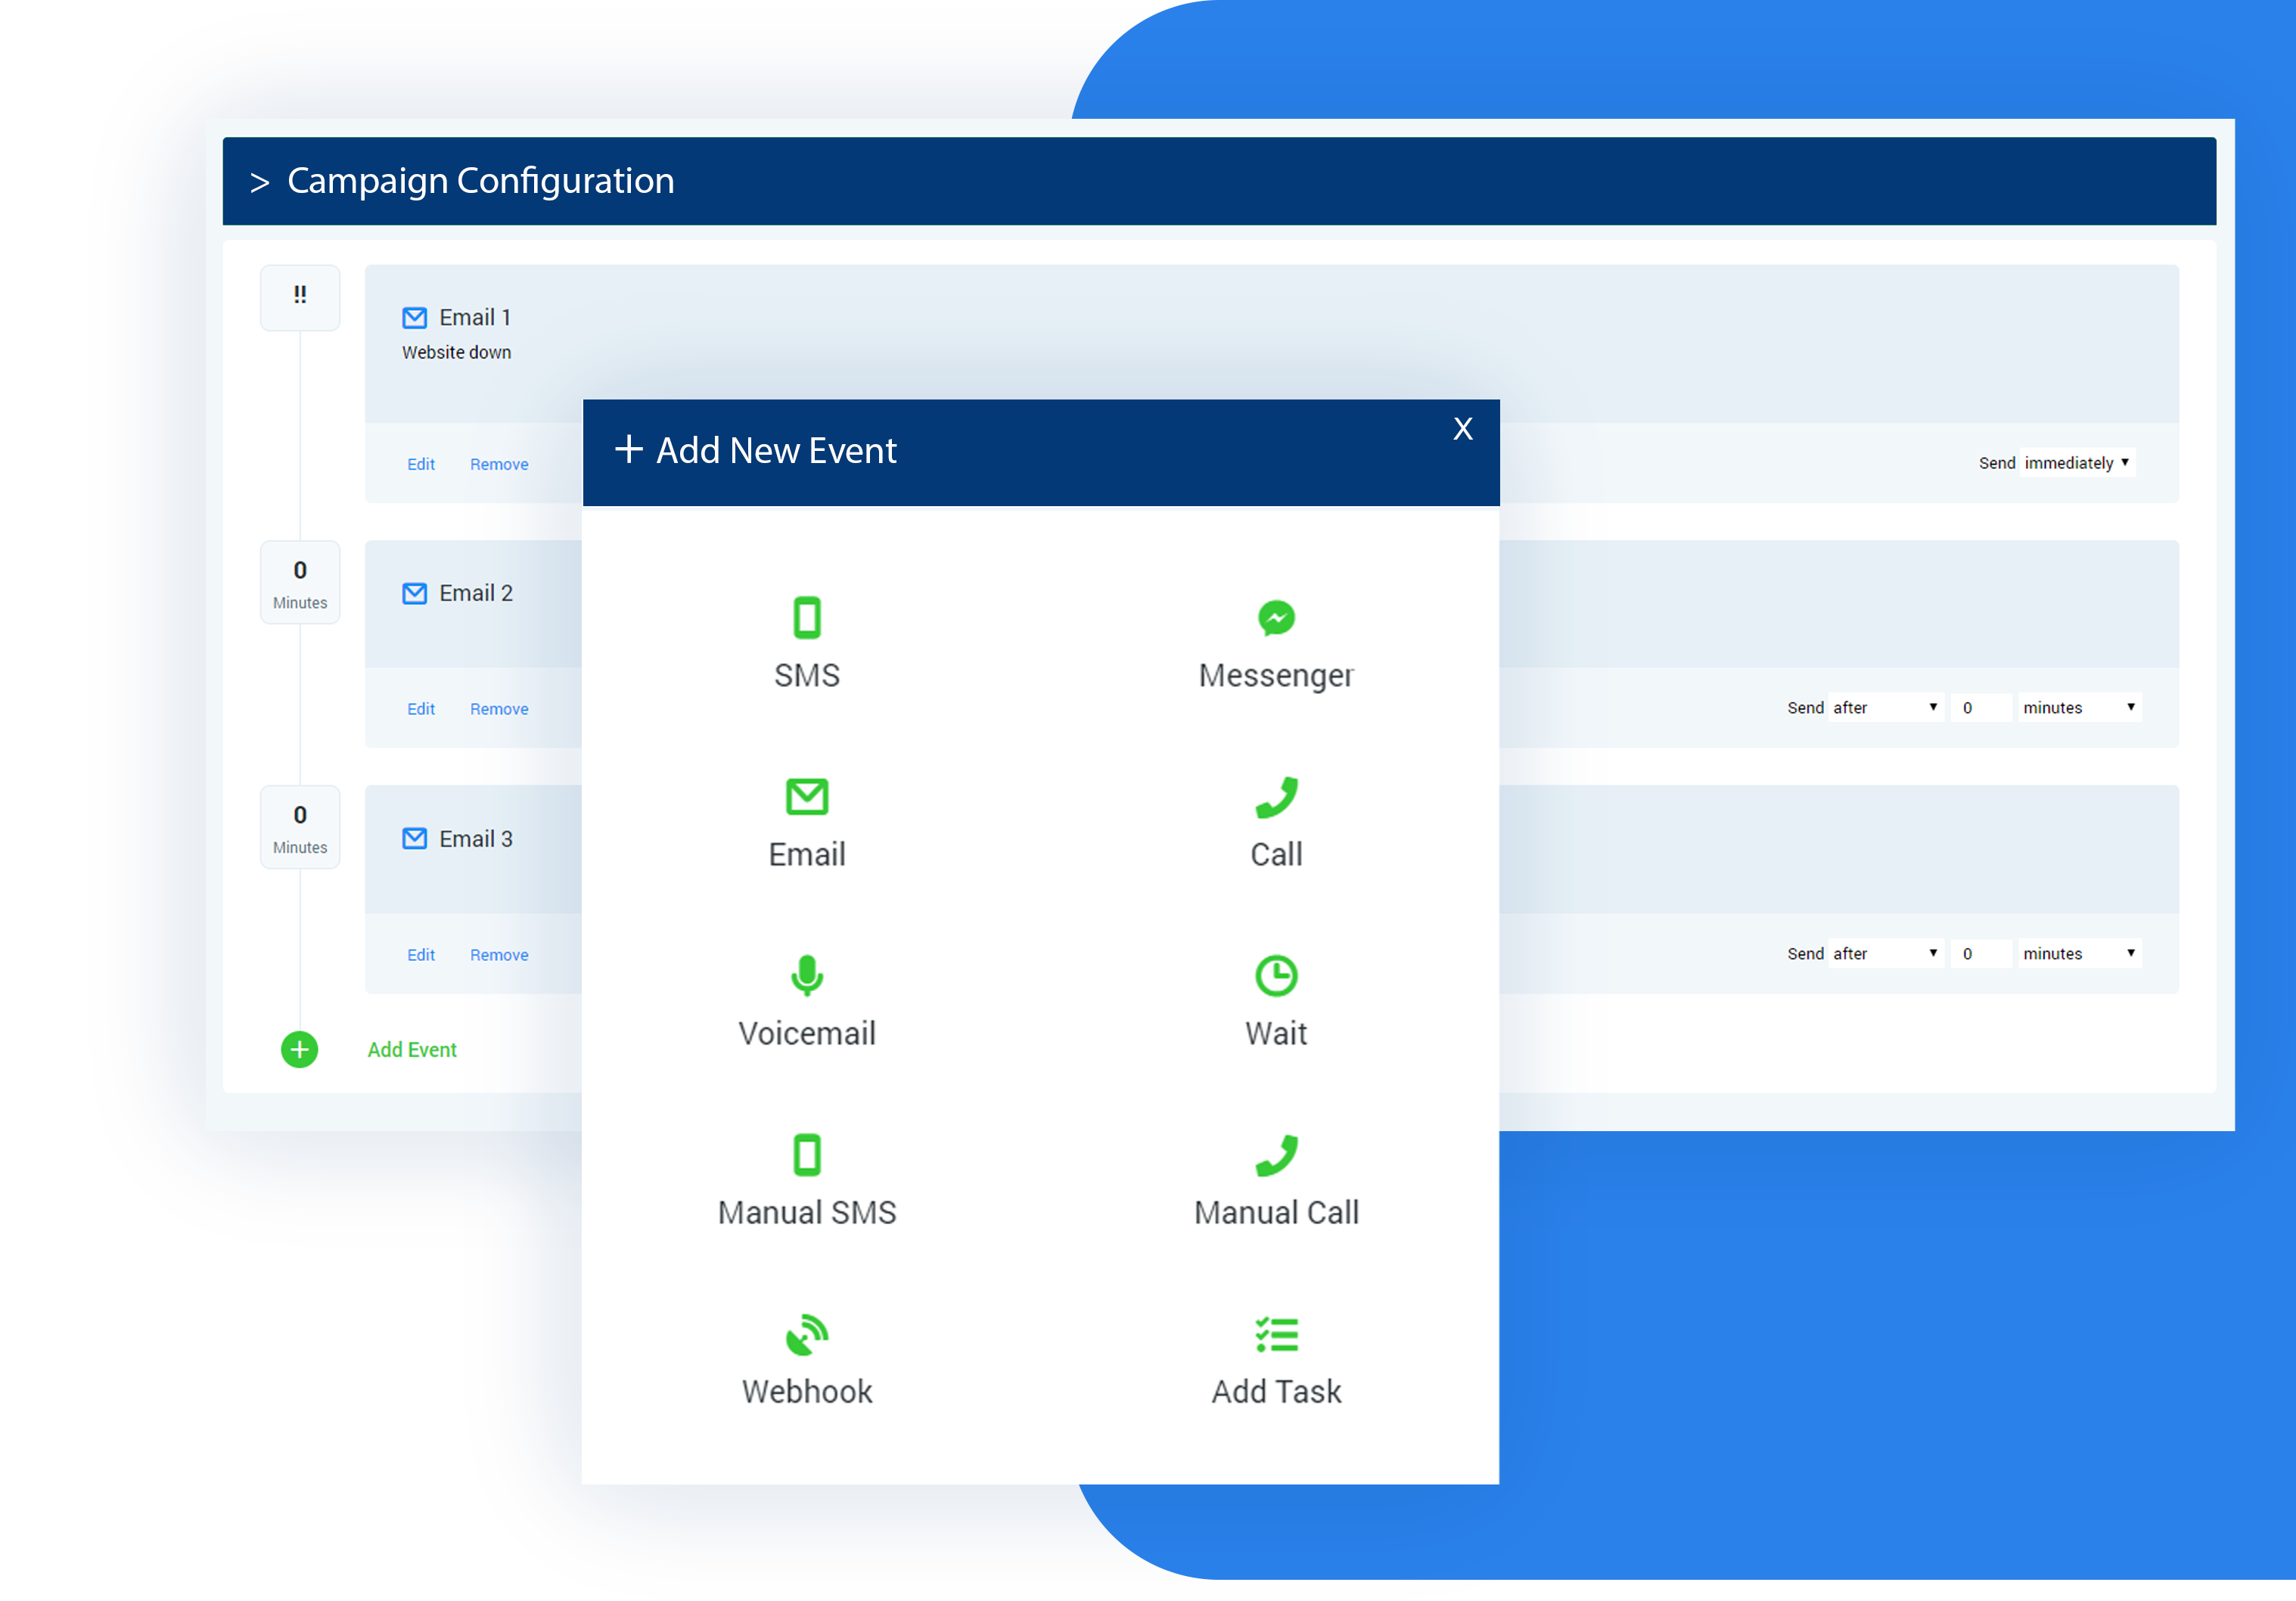Click the 0 Minutes box beside Email 3
The width and height of the screenshot is (2296, 1601).
tap(300, 827)
